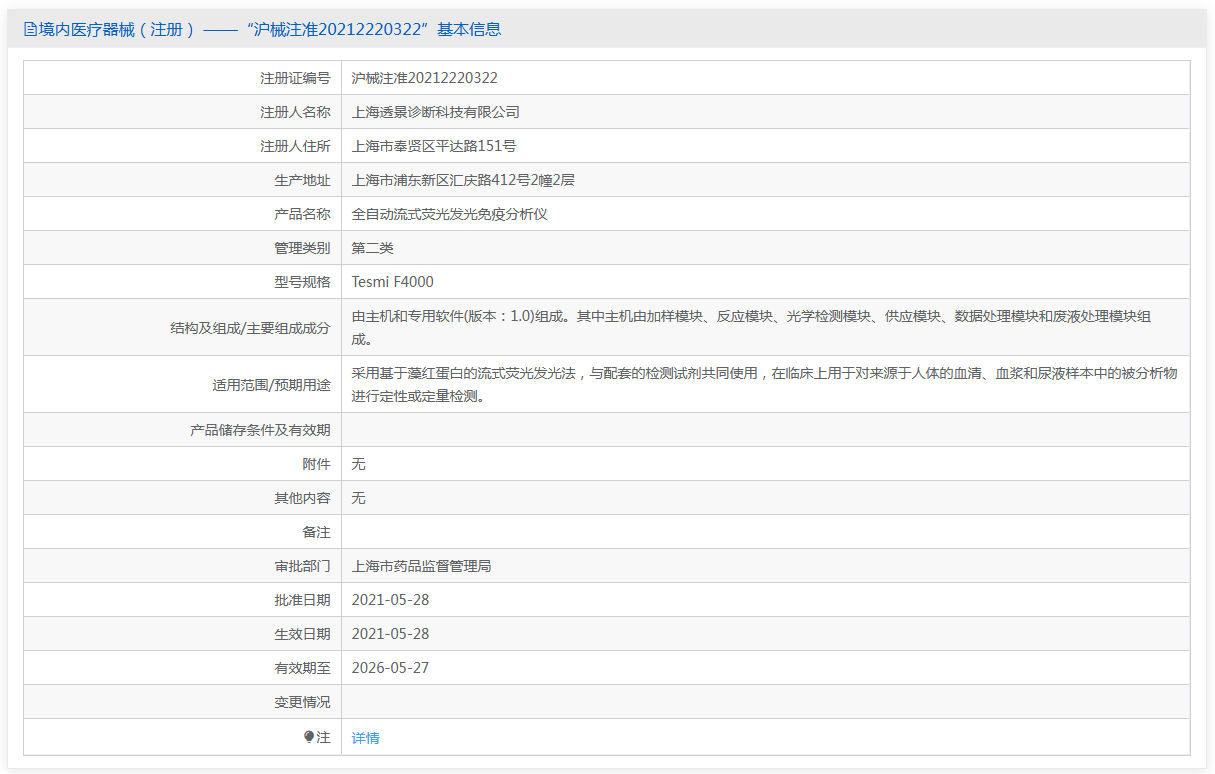Open the 详情 link in the 注 row
This screenshot has height=774, width=1215.
point(365,738)
